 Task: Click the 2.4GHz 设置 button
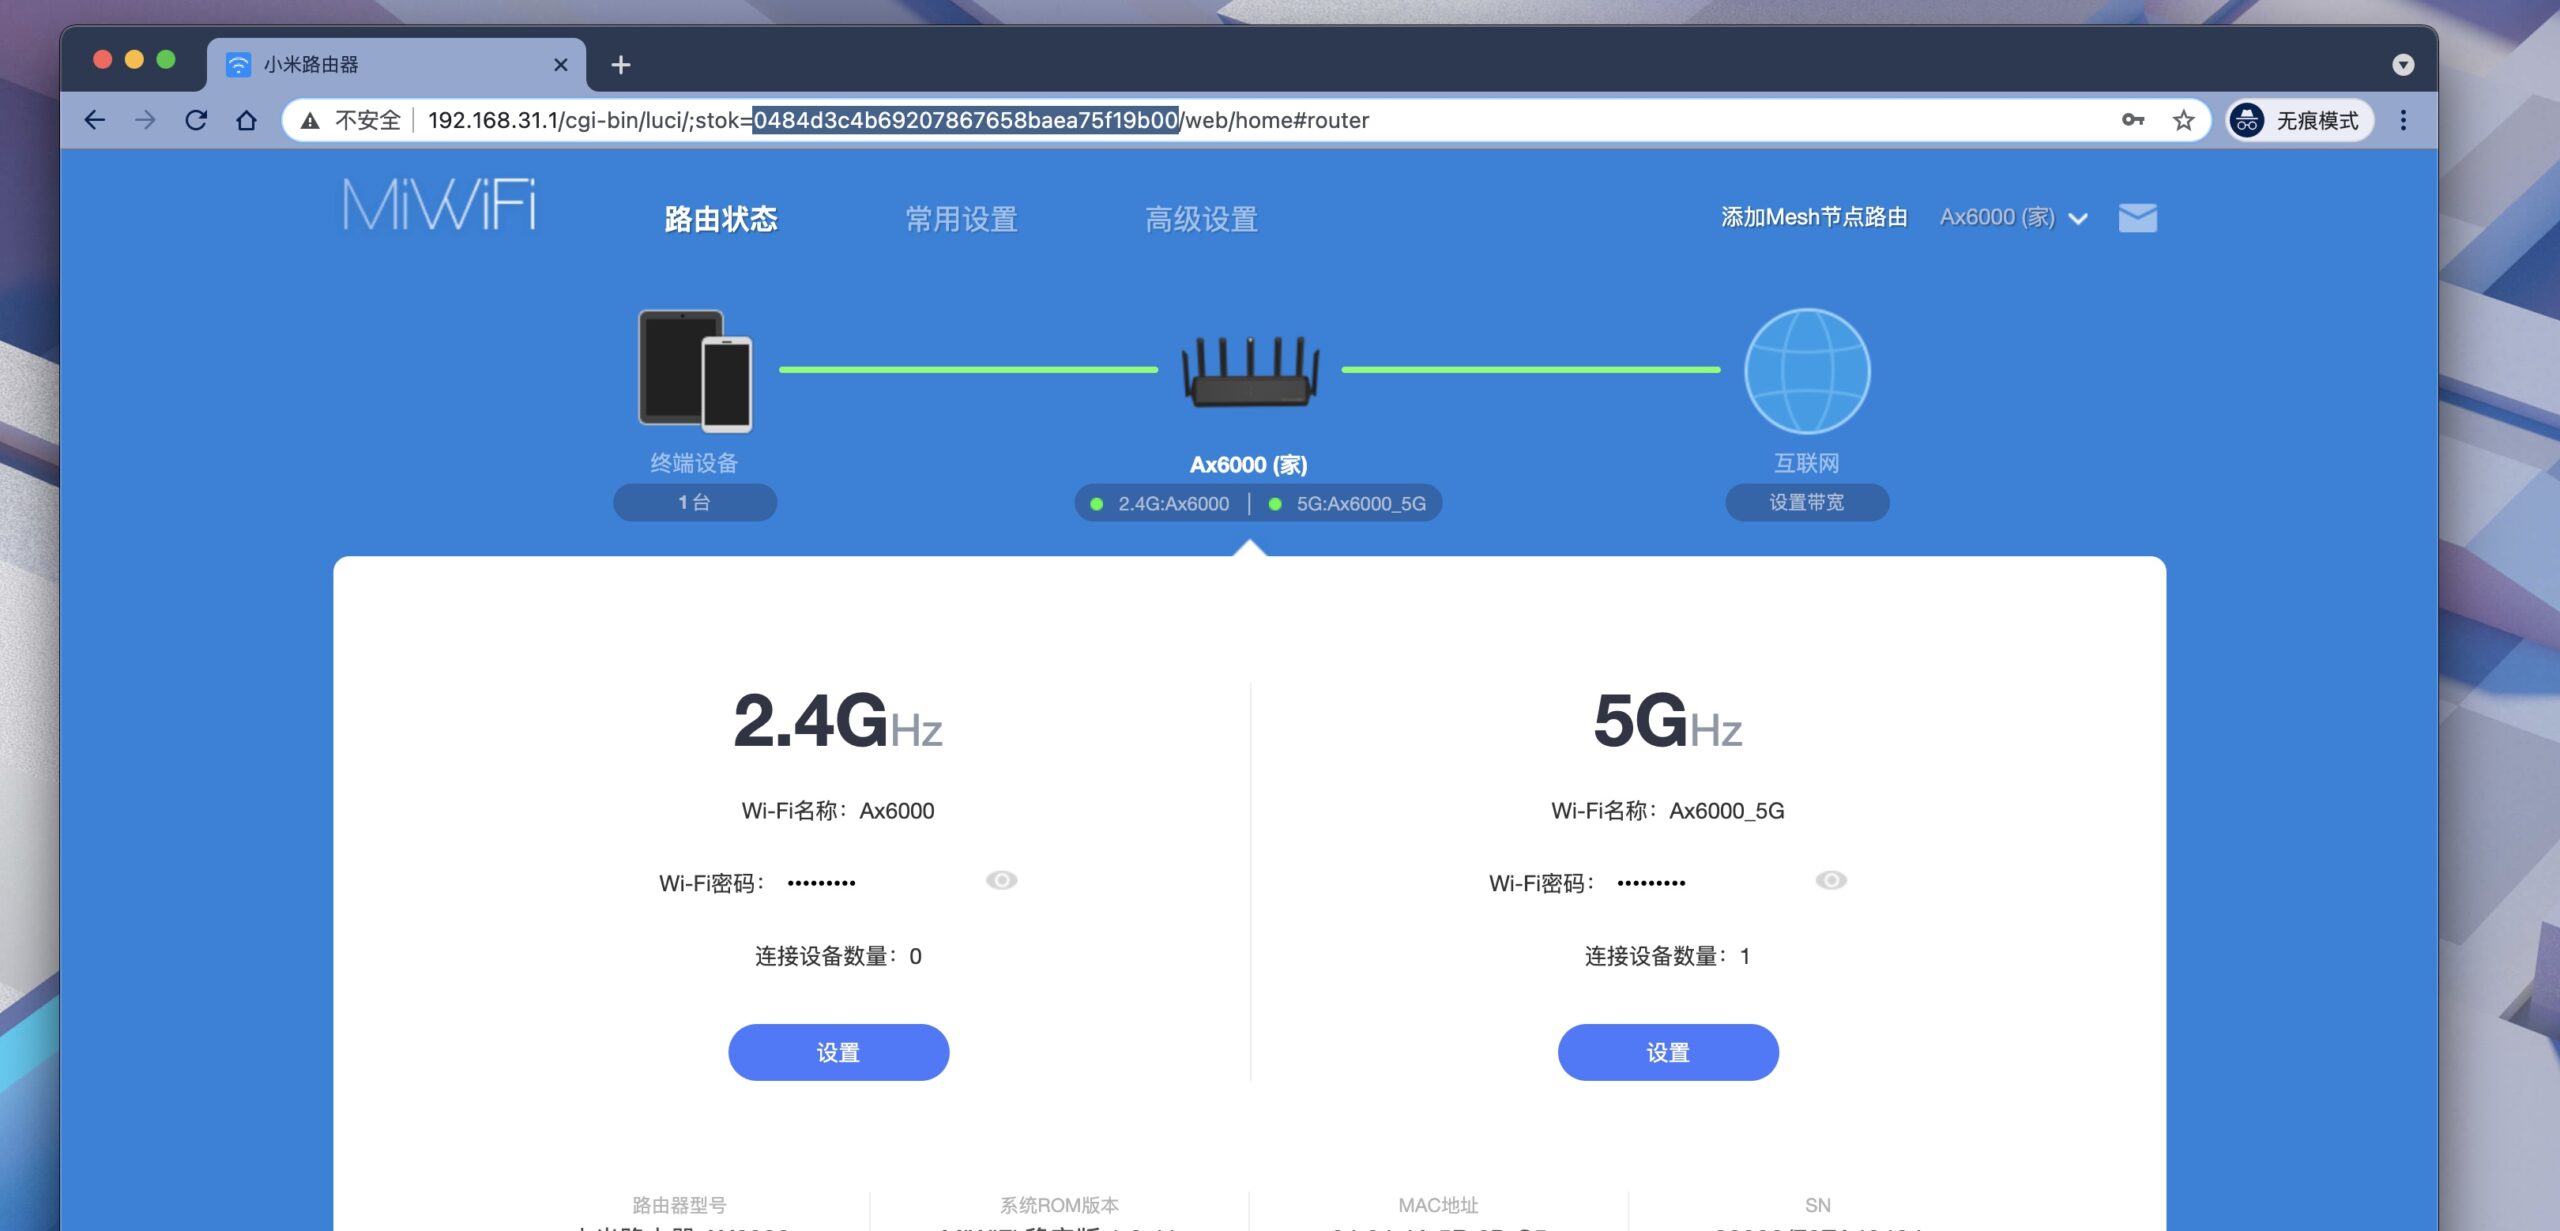point(838,1052)
